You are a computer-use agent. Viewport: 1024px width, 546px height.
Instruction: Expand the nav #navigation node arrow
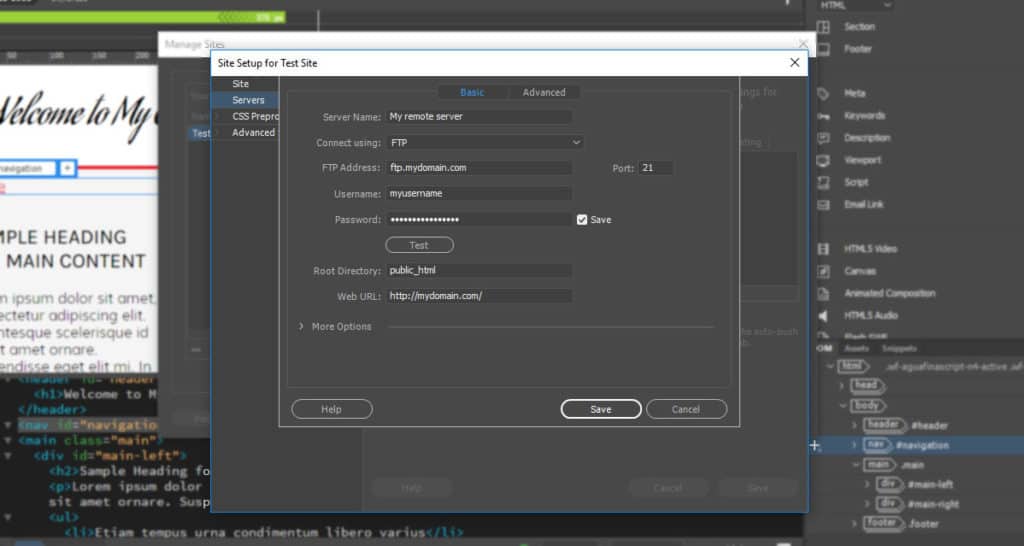click(854, 445)
